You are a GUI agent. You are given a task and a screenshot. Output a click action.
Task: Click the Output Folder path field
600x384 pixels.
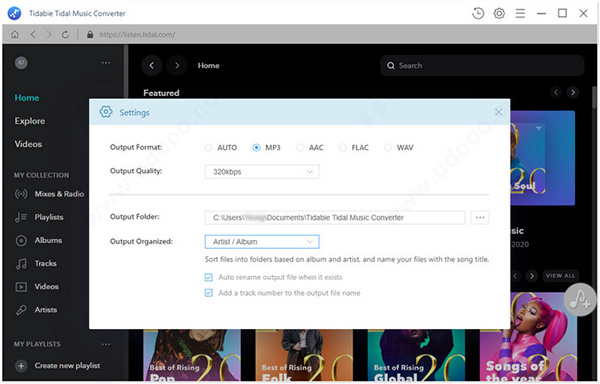pos(335,218)
